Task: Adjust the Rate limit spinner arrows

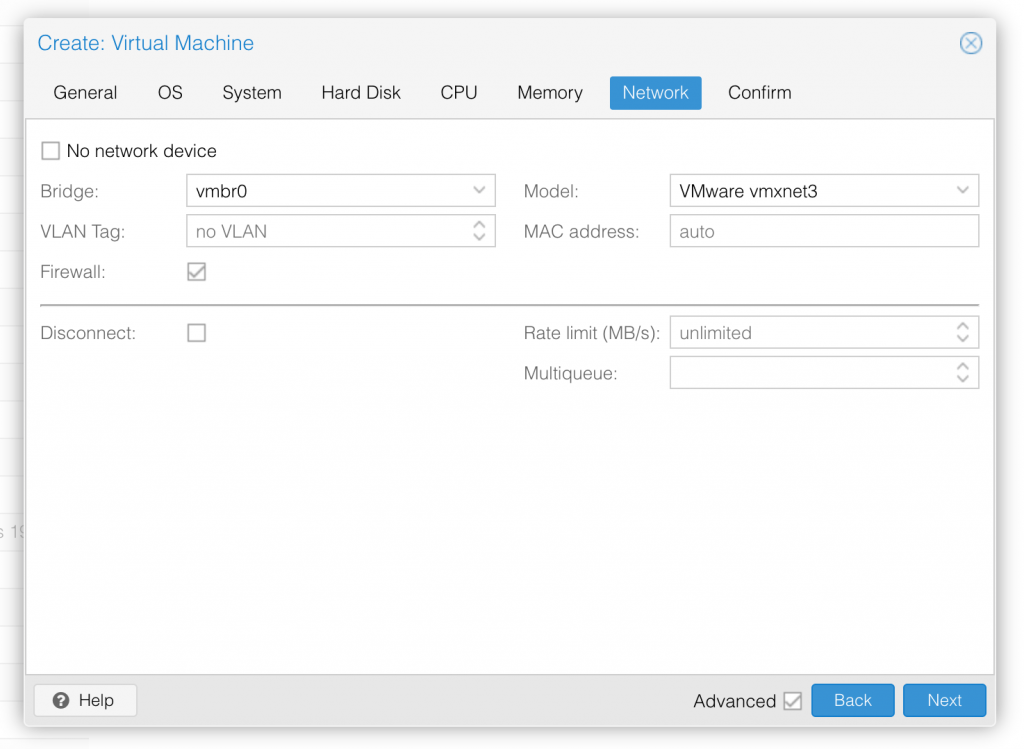Action: click(x=962, y=332)
